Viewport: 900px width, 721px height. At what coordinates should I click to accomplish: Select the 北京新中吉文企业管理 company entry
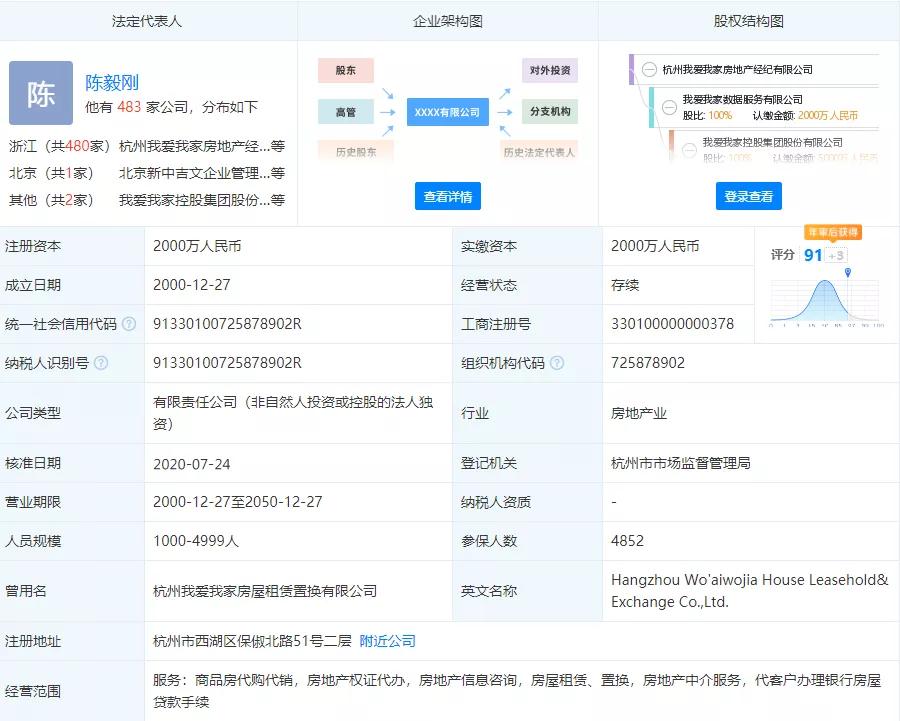tap(192, 173)
